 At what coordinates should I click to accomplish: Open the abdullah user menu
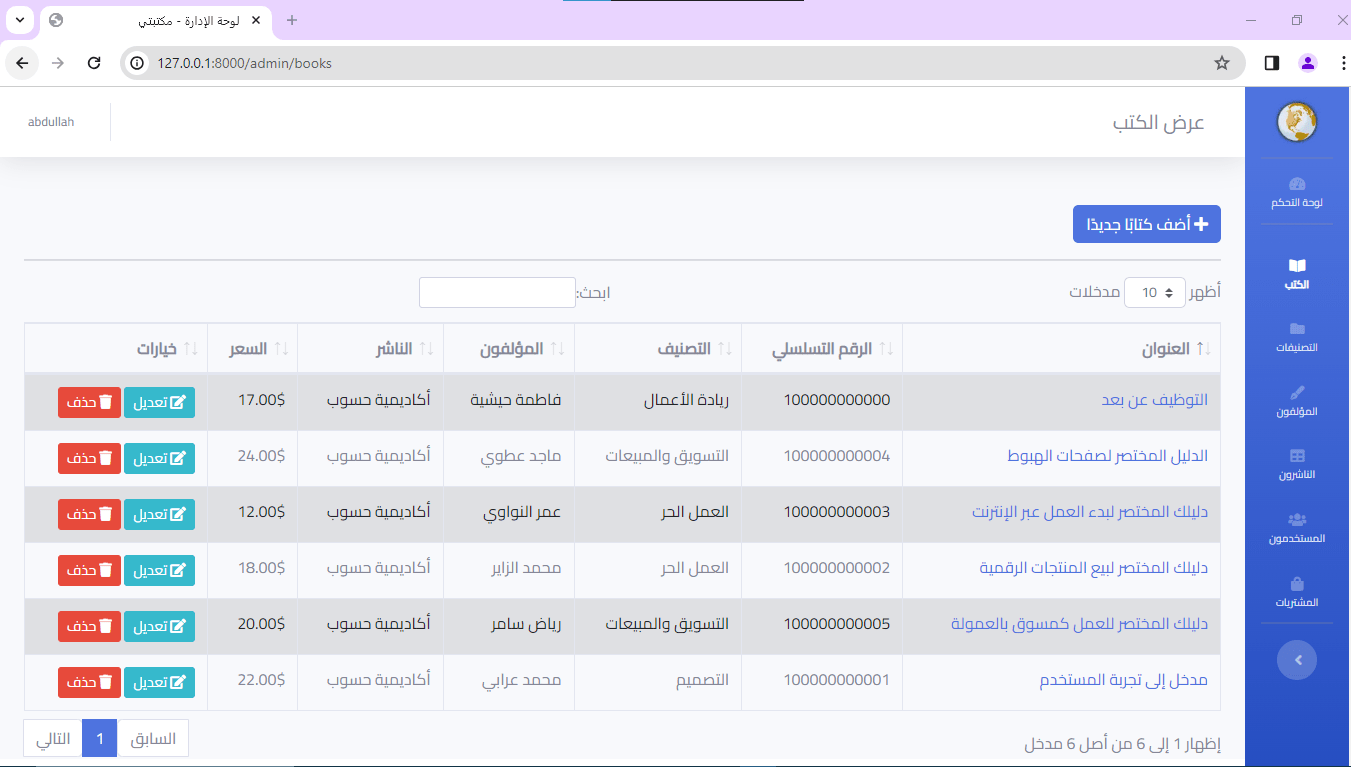pyautogui.click(x=51, y=122)
